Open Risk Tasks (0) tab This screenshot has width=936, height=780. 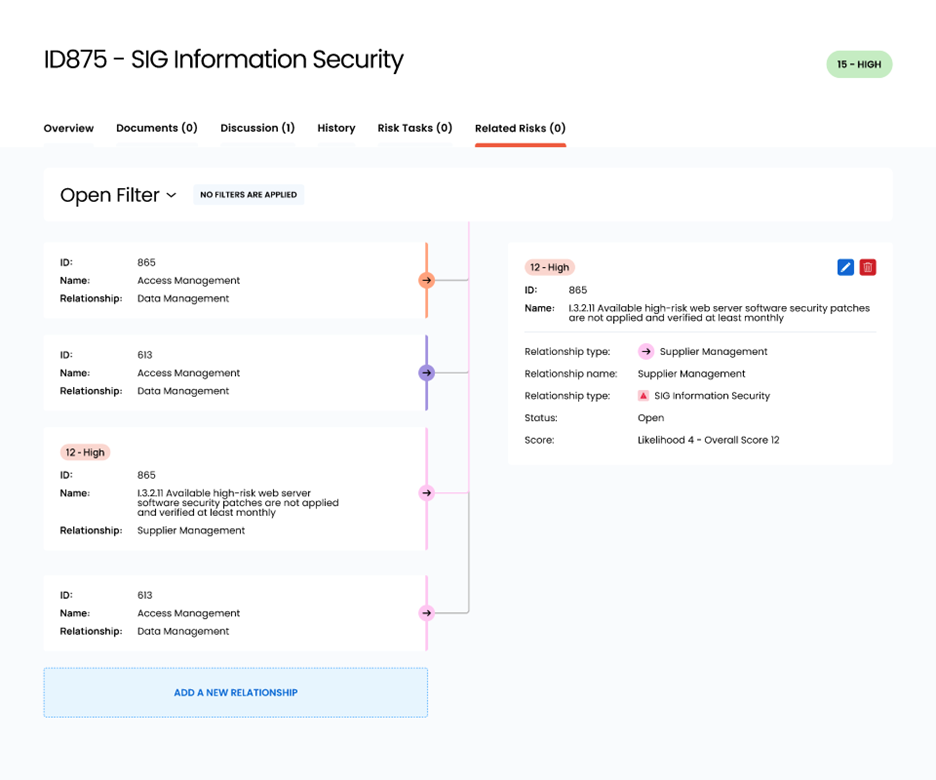(x=415, y=128)
